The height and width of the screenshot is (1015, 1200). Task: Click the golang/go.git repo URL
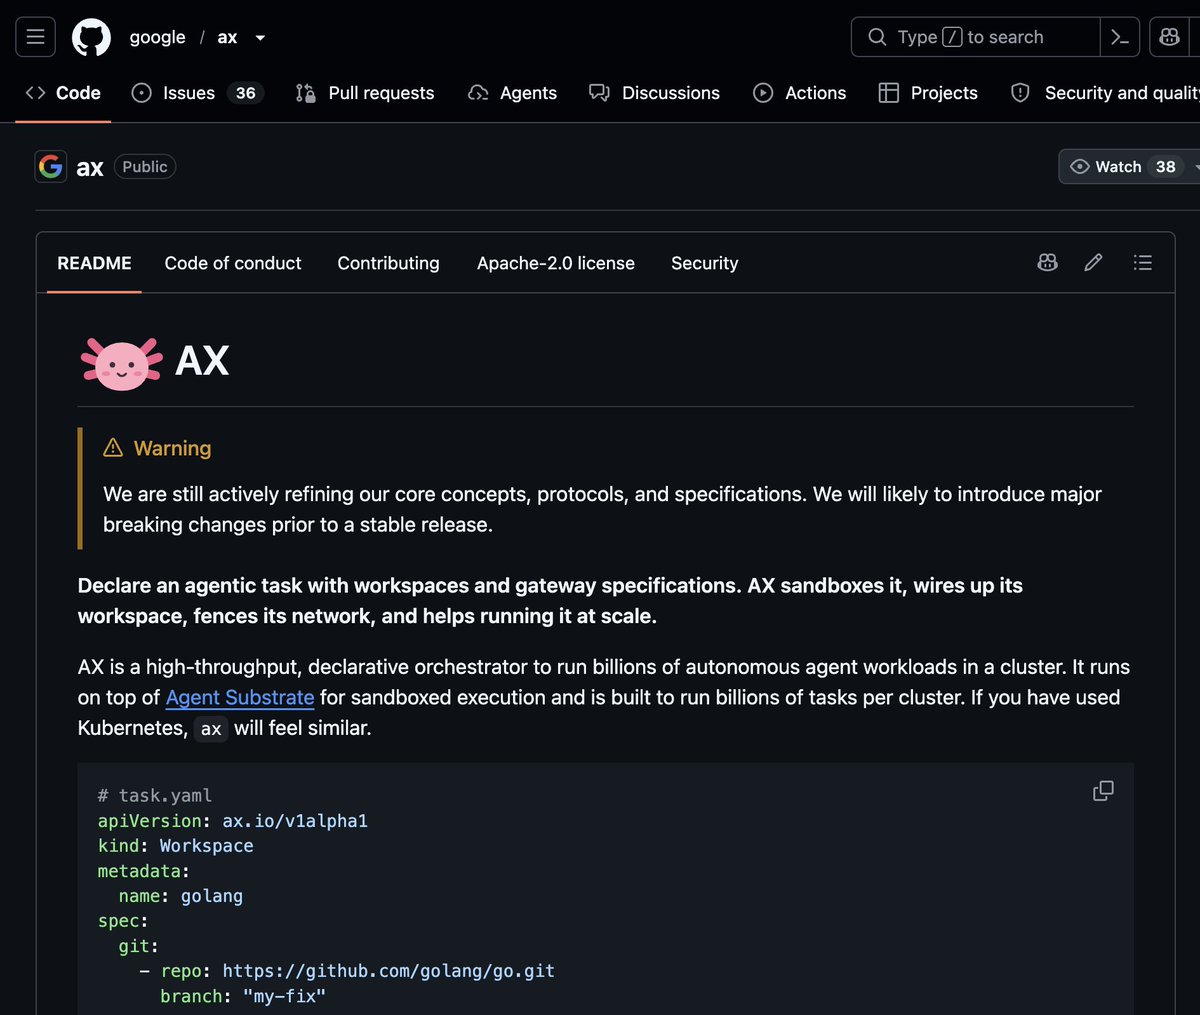(389, 971)
